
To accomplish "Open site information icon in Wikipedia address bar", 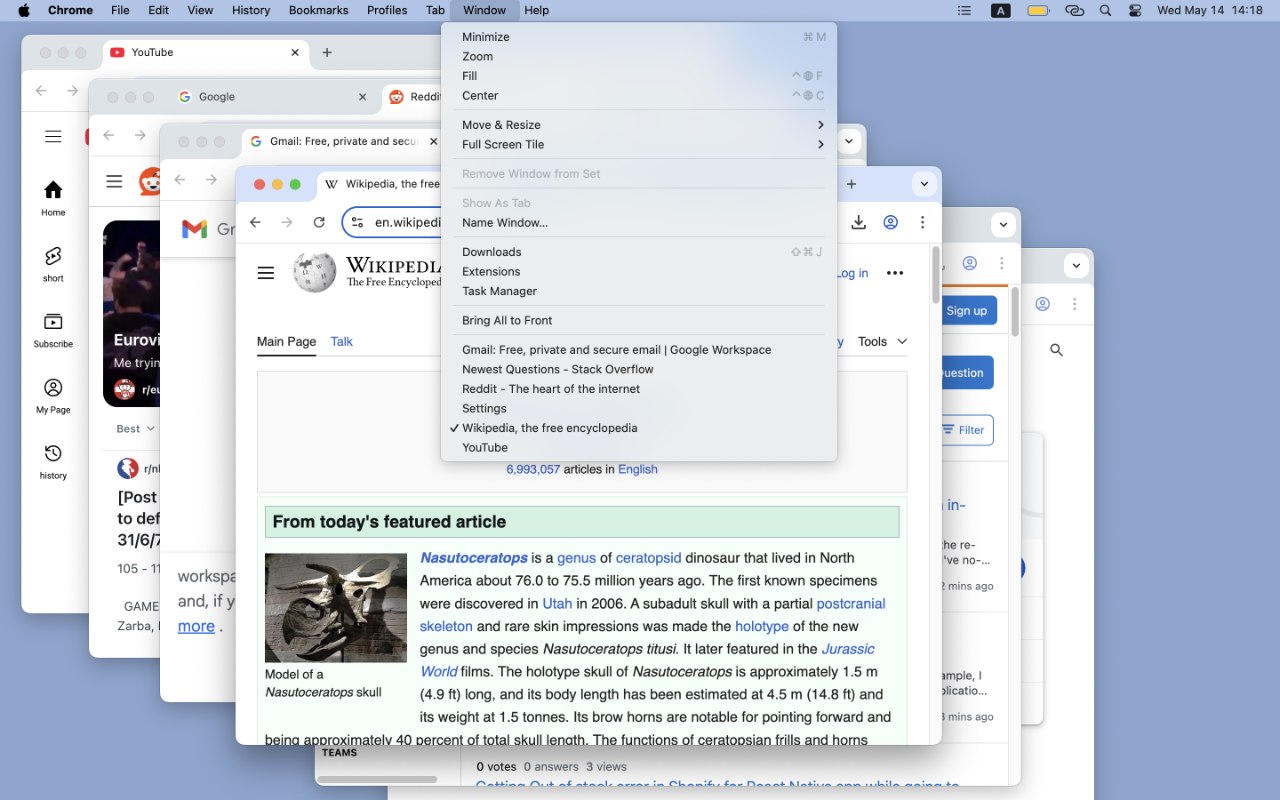I will (357, 222).
